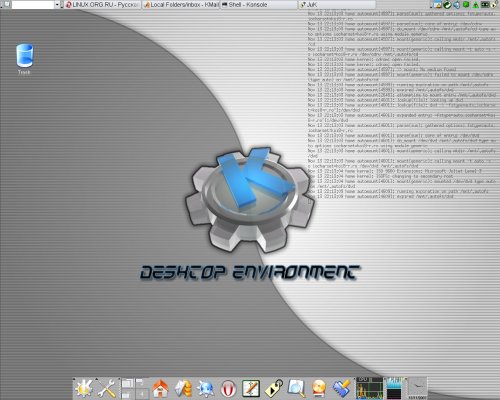Open the KDE K menu launcher
The width and height of the screenshot is (500, 400).
click(84, 389)
